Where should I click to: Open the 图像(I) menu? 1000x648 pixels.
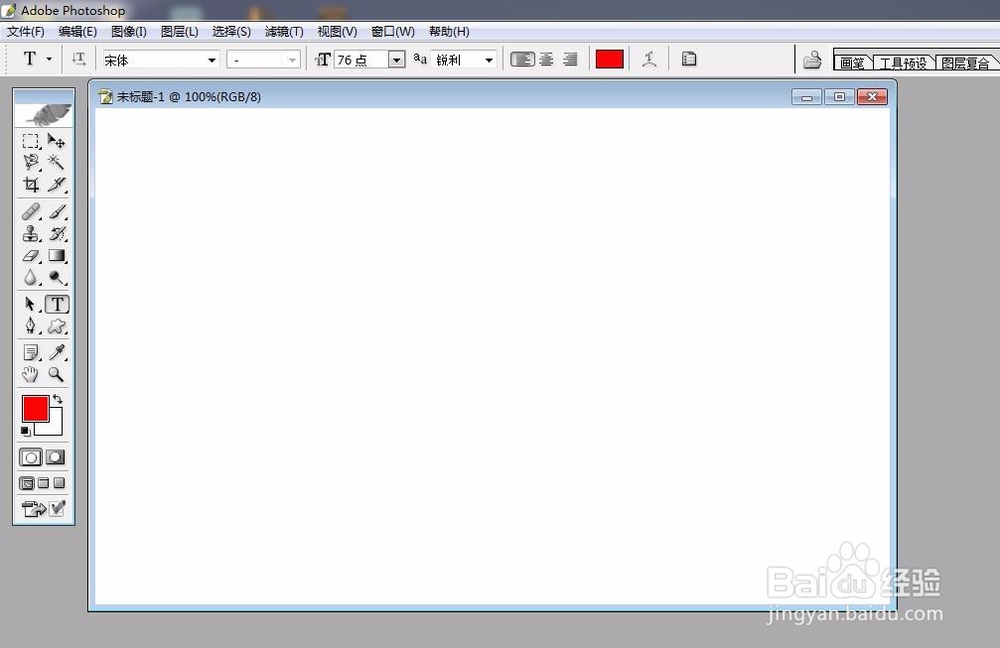point(128,31)
